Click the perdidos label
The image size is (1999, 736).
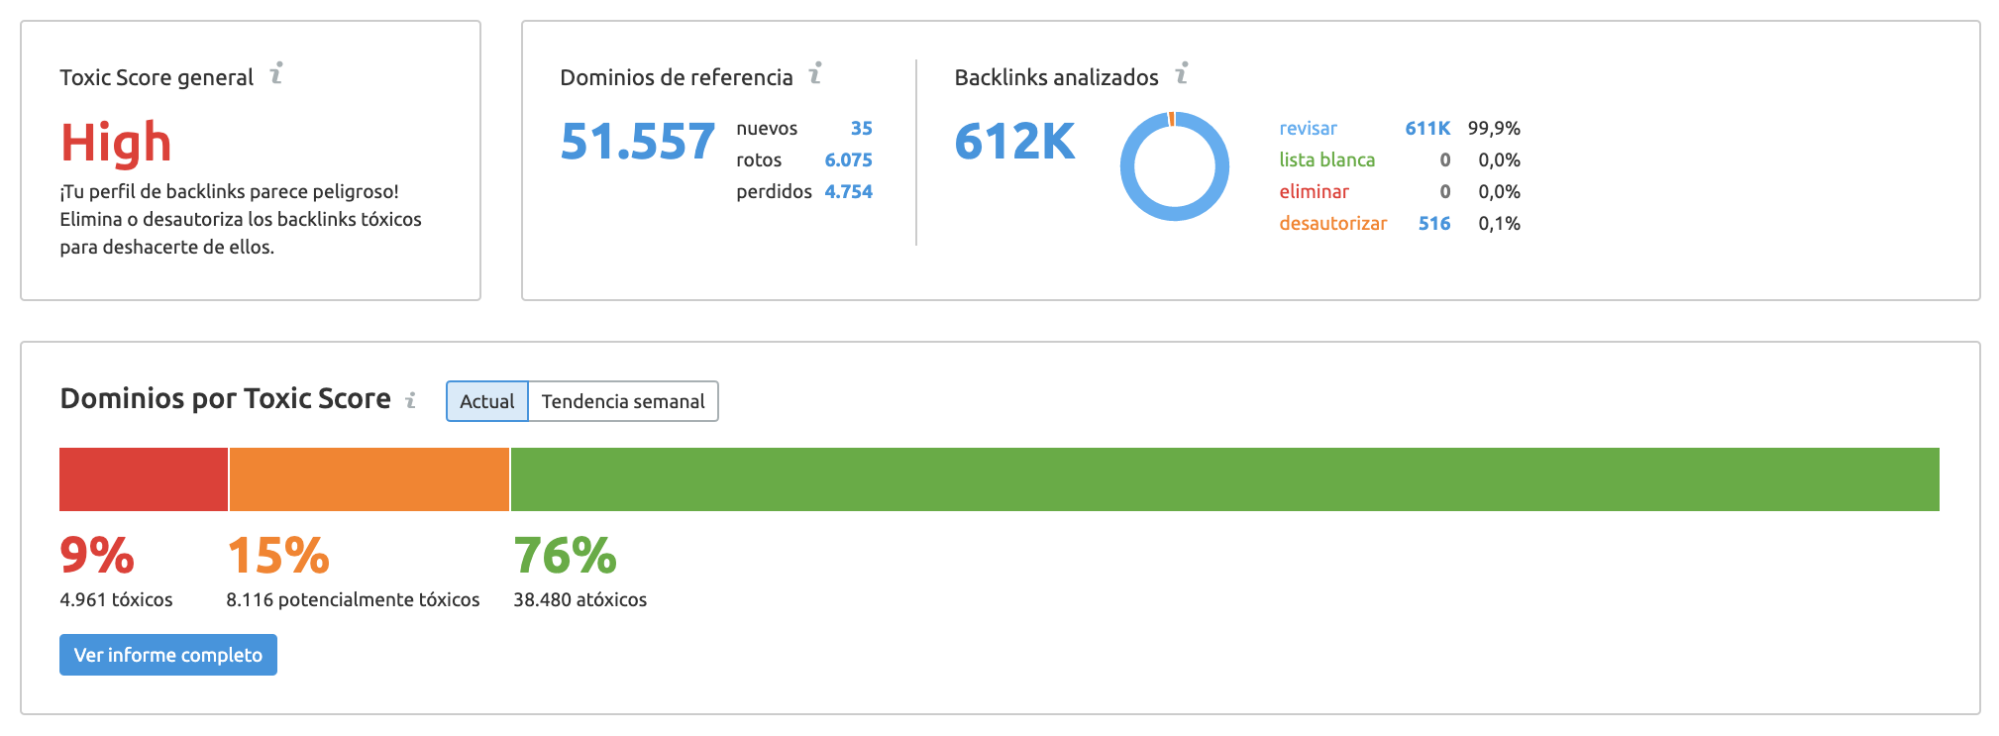tap(774, 192)
